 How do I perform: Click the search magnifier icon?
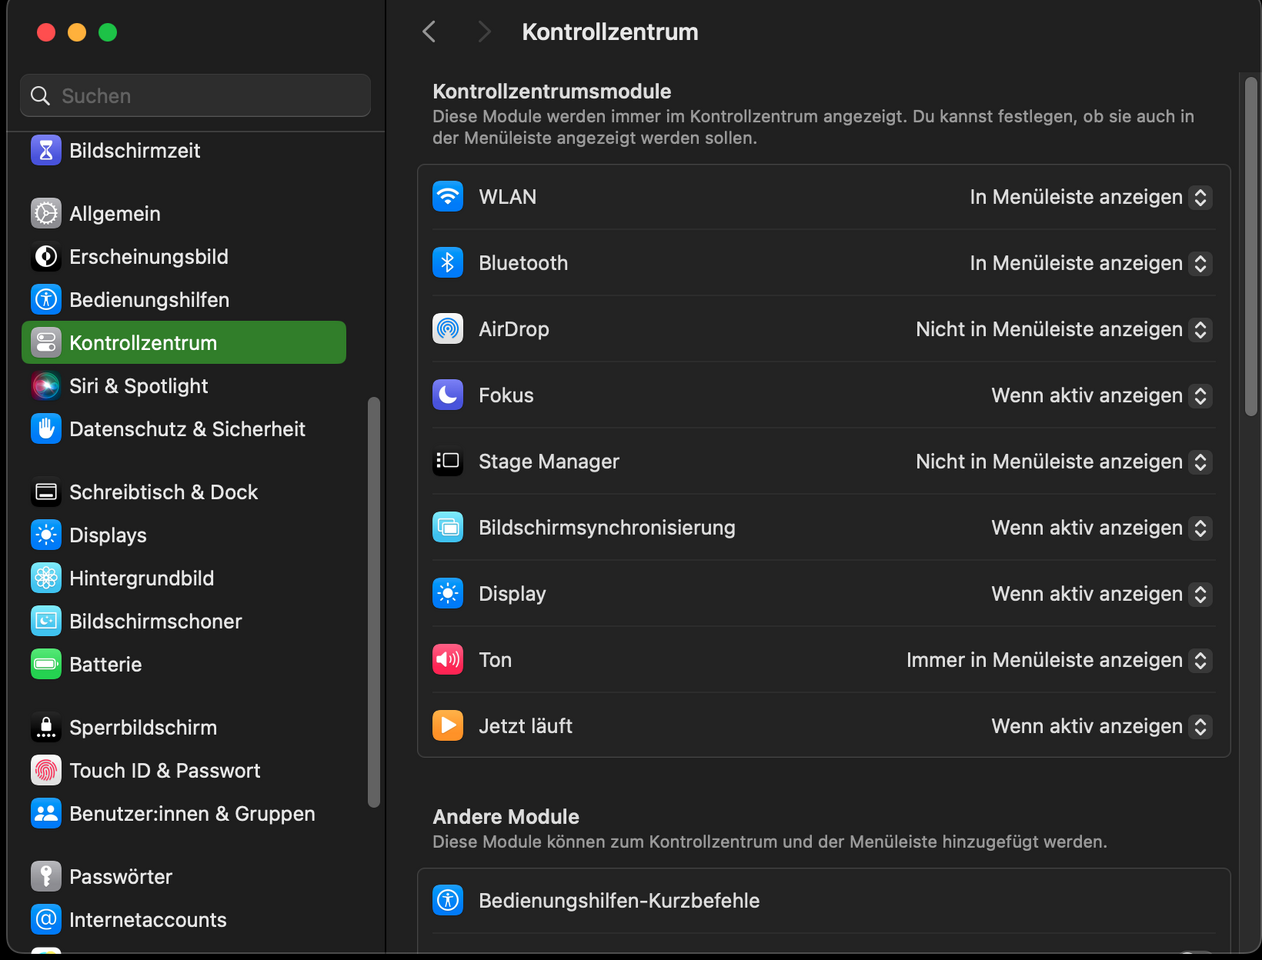[40, 95]
